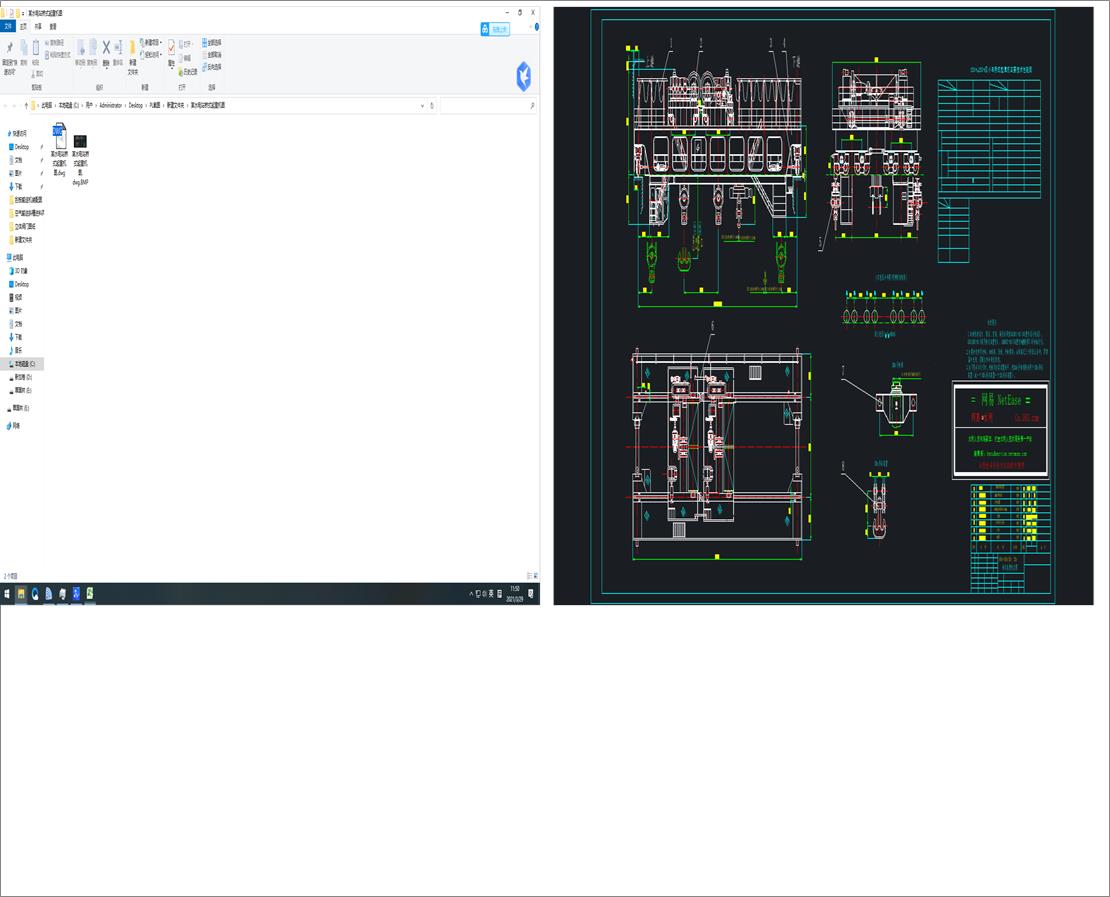Screen dimensions: 1110x897
Task: Click the Cut scissors icon in ribbon
Action: point(36,73)
